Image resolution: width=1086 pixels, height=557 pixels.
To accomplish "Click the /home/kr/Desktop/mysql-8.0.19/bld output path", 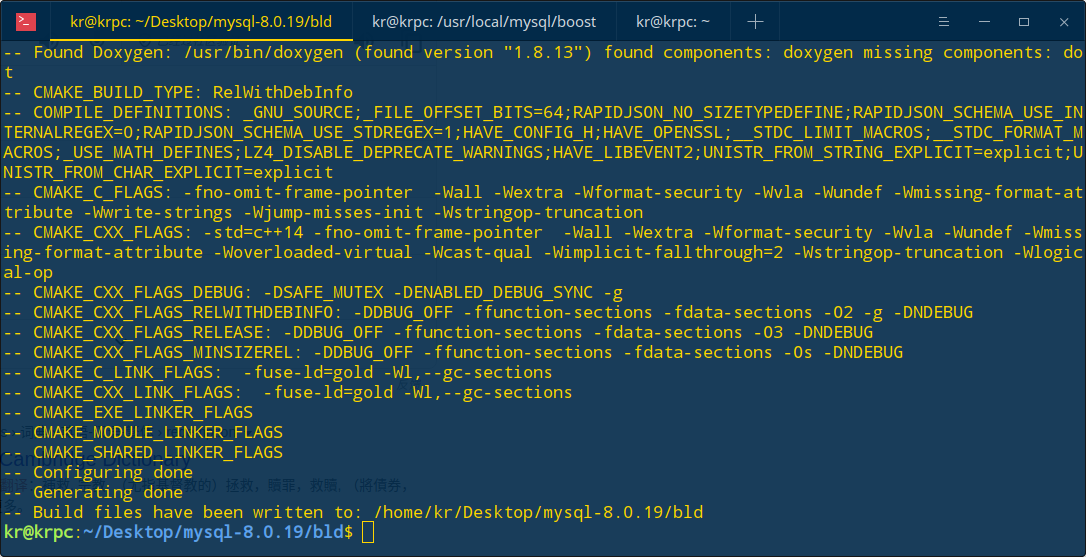I will point(538,513).
